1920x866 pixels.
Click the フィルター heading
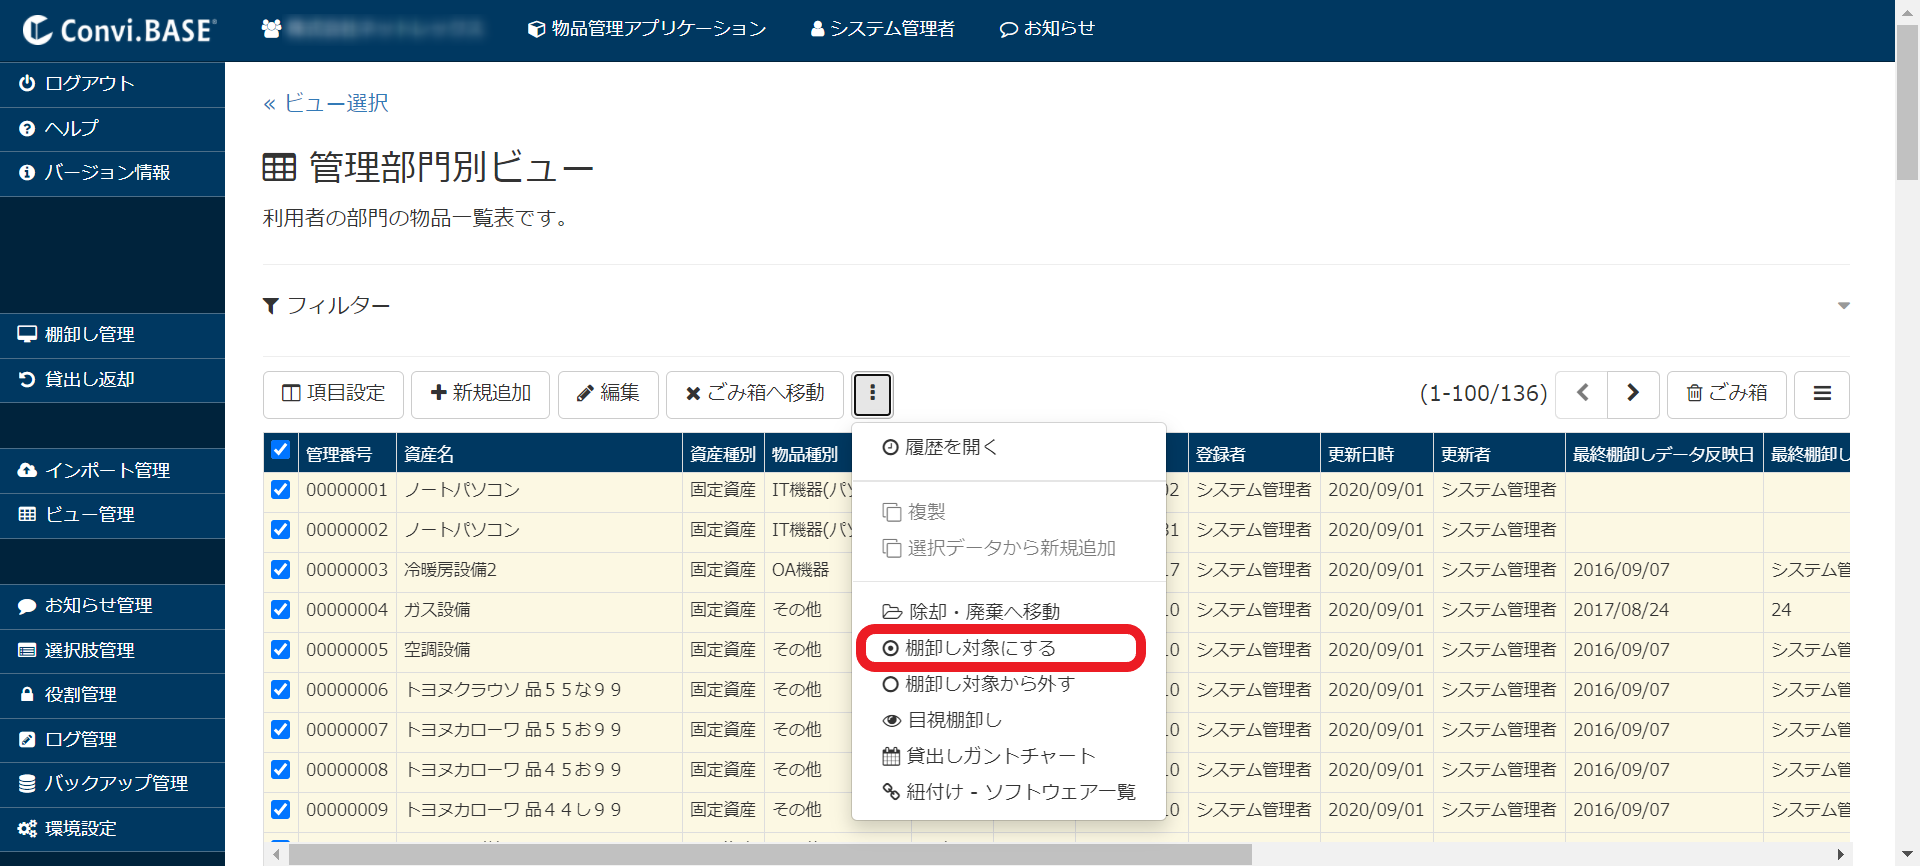tap(327, 306)
